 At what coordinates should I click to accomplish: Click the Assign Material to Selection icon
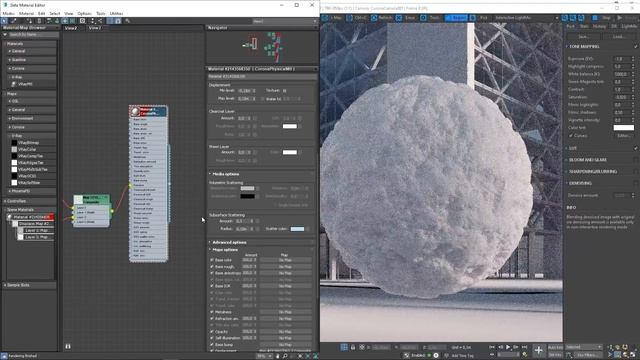29,21
